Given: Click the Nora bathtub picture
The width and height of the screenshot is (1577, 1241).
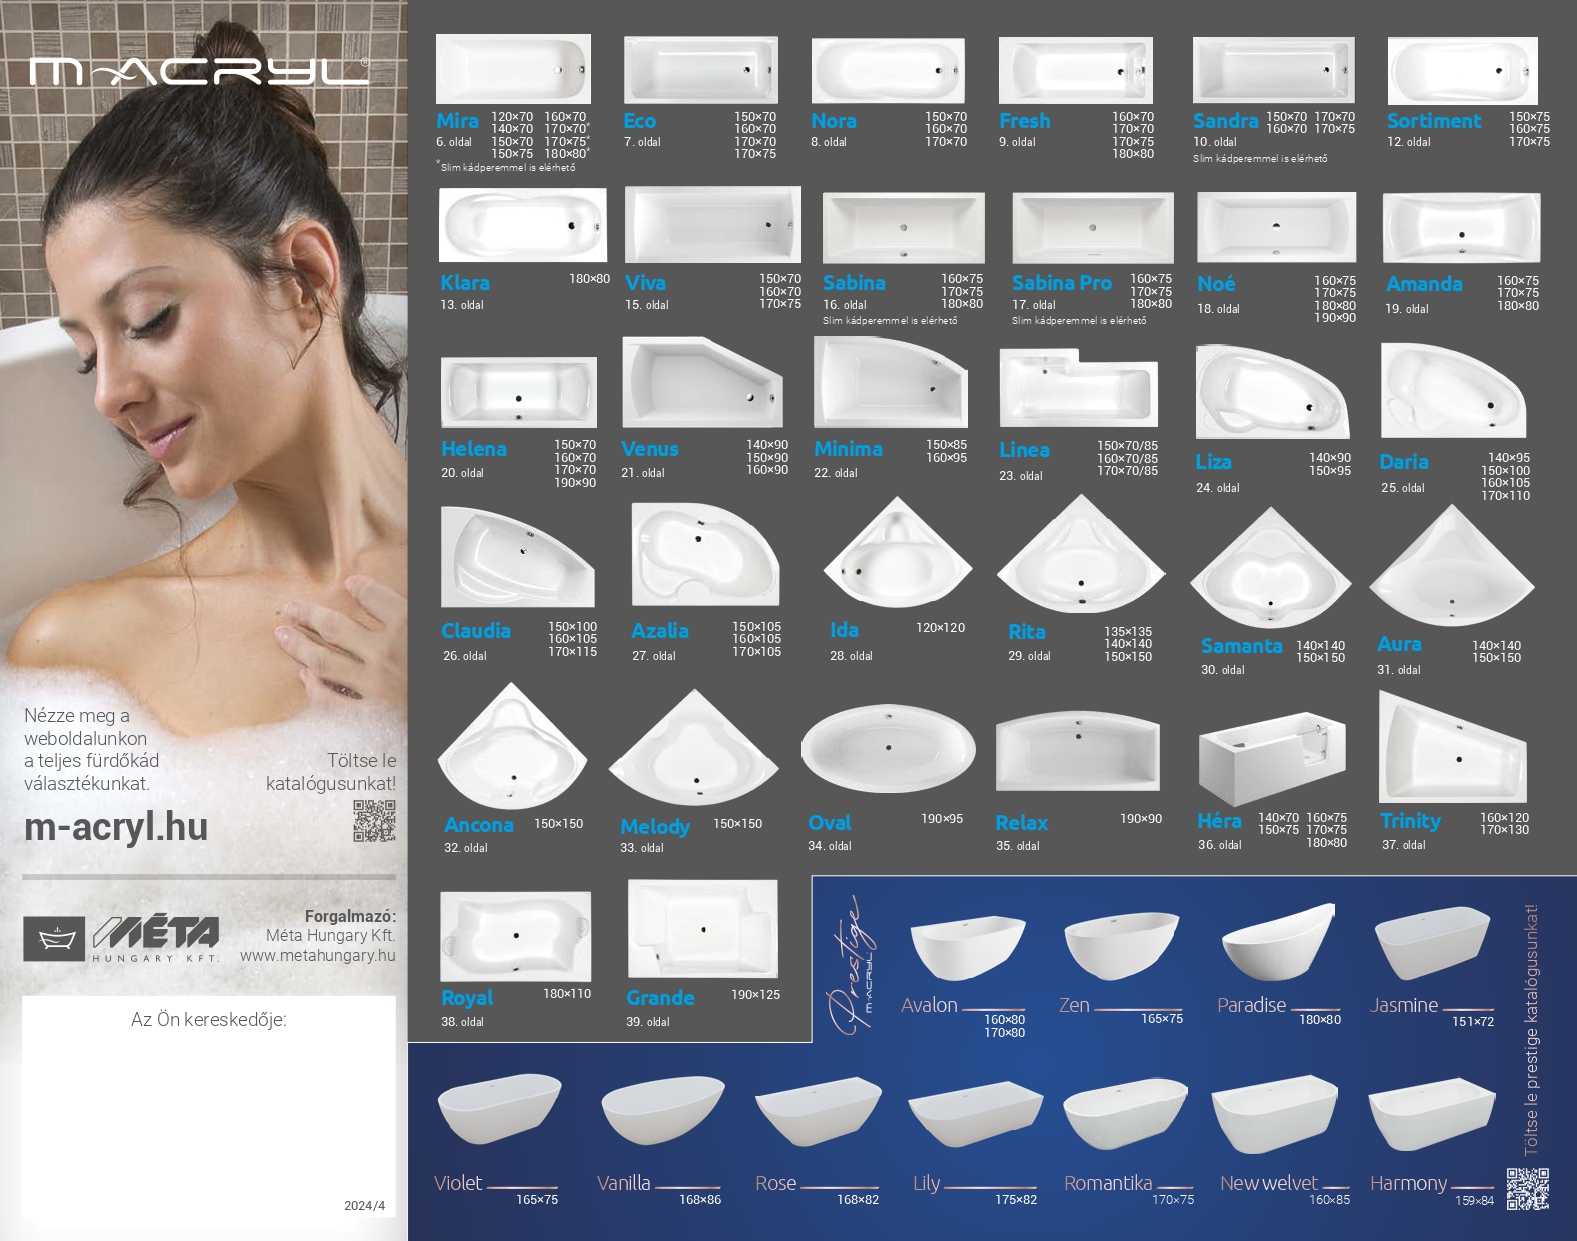Looking at the screenshot, I should 888,71.
